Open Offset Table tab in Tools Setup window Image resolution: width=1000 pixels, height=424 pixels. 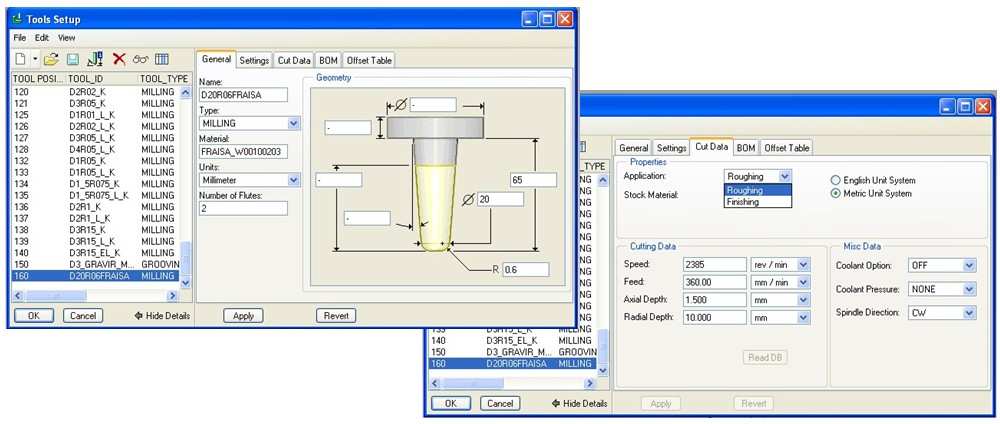[369, 61]
